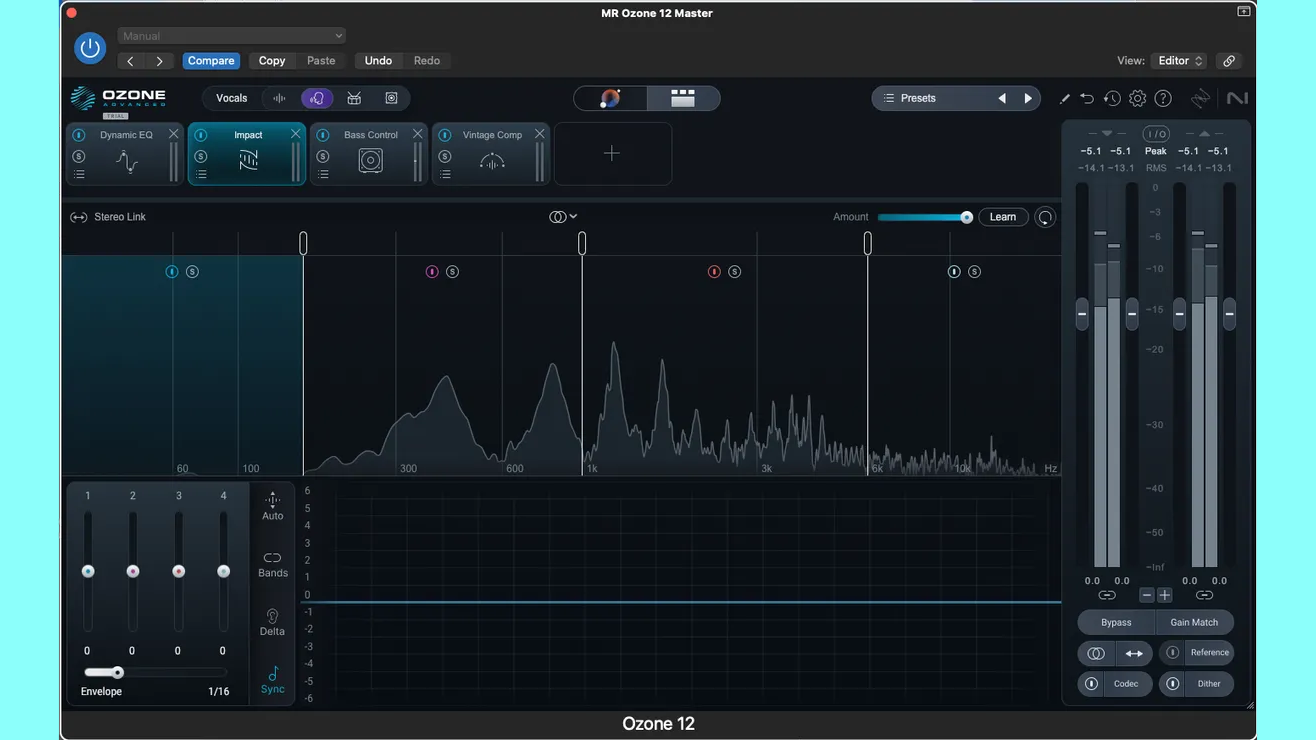The image size is (1316, 740).
Task: Toggle the Dither power switch
Action: 1172,684
